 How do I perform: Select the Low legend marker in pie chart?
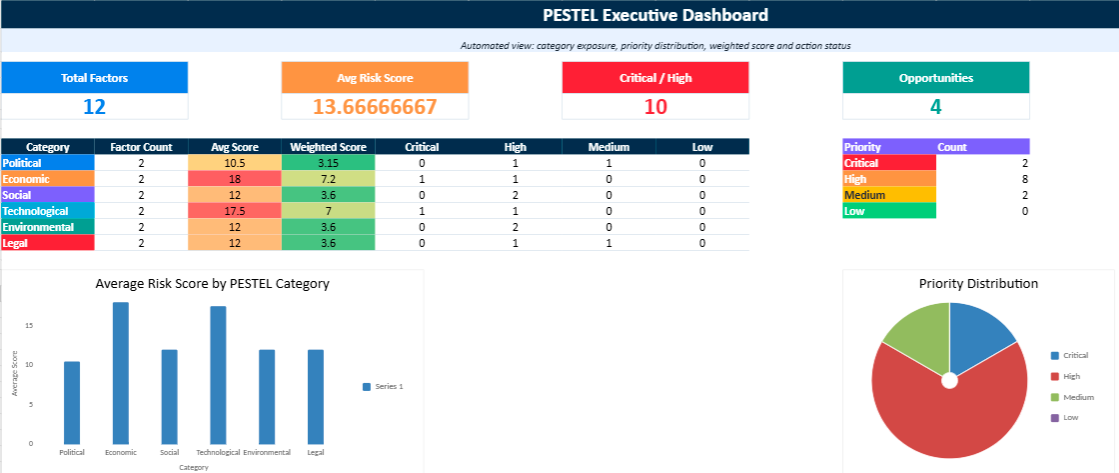pos(1054,417)
